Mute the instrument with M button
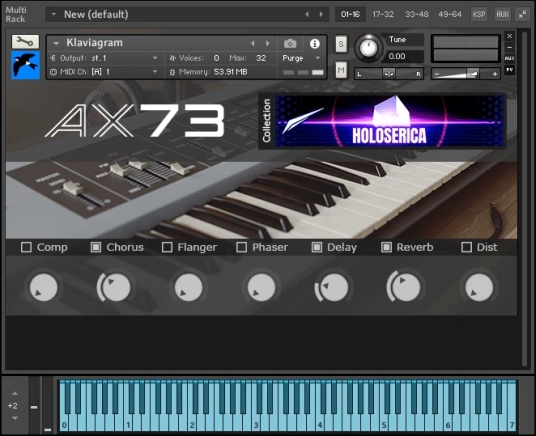Viewport: 536px width, 436px height. [x=341, y=70]
